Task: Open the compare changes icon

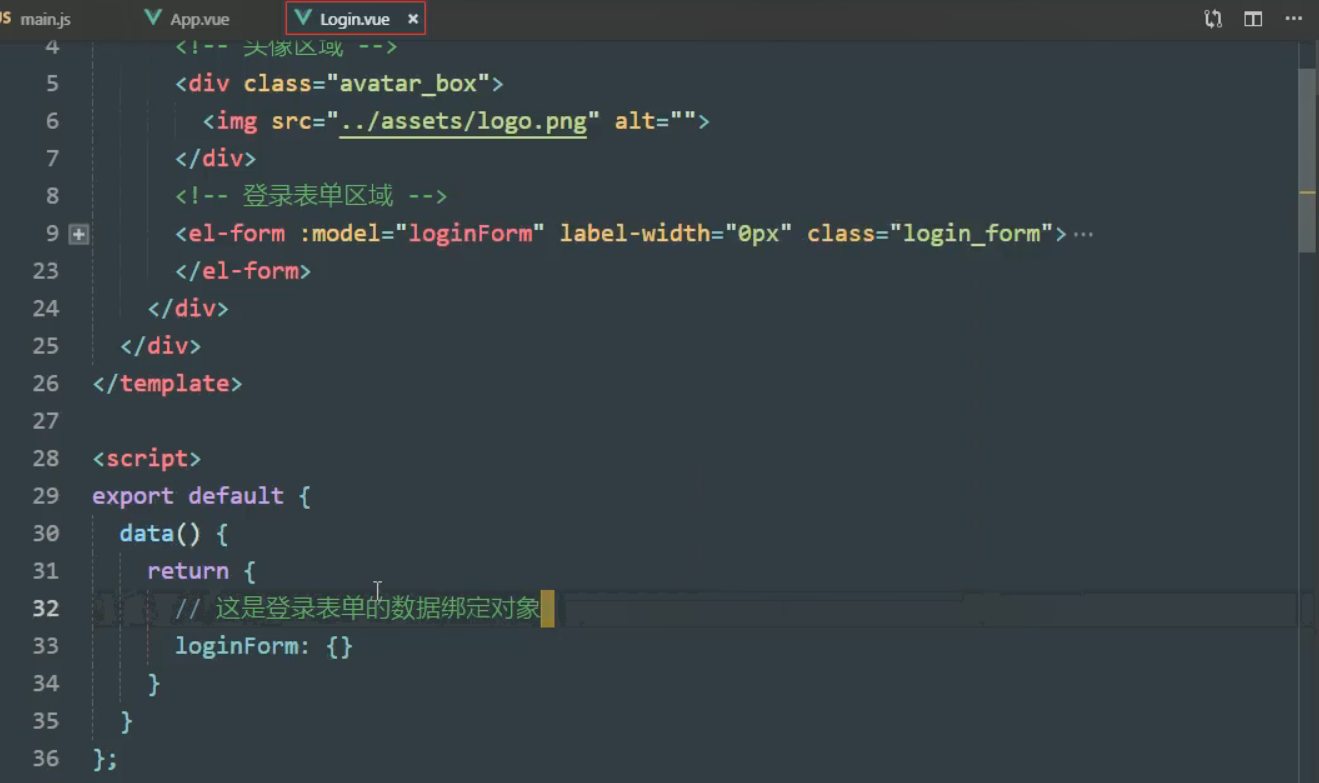Action: (x=1213, y=19)
